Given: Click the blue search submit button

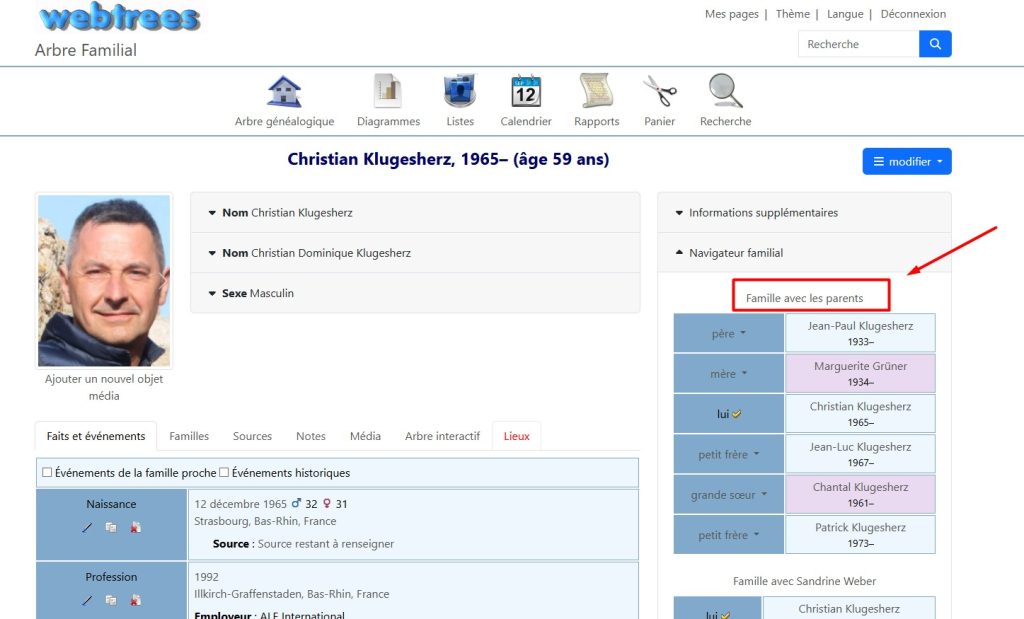Looking at the screenshot, I should [935, 44].
